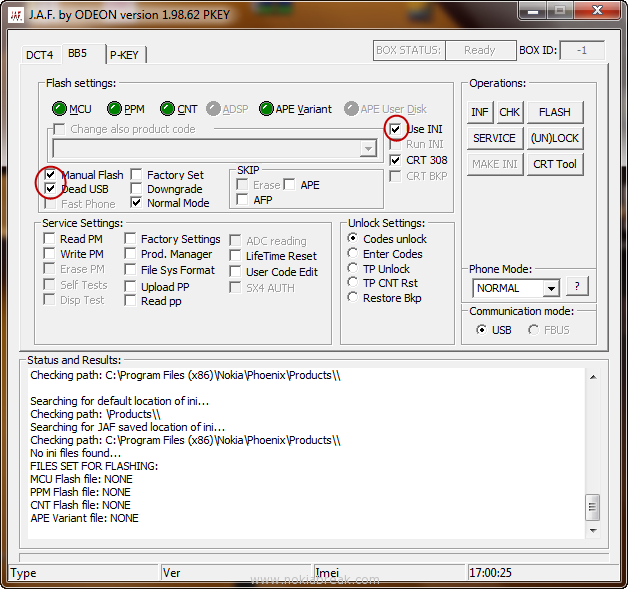Click the 'APE Variant file: NONE' log line
This screenshot has width=628, height=589.
(85, 518)
